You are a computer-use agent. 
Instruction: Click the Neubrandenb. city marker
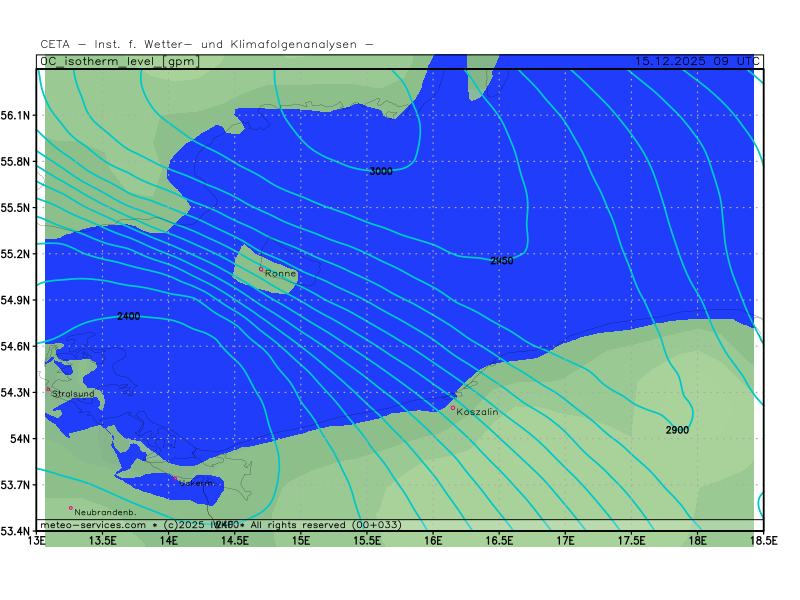click(71, 508)
